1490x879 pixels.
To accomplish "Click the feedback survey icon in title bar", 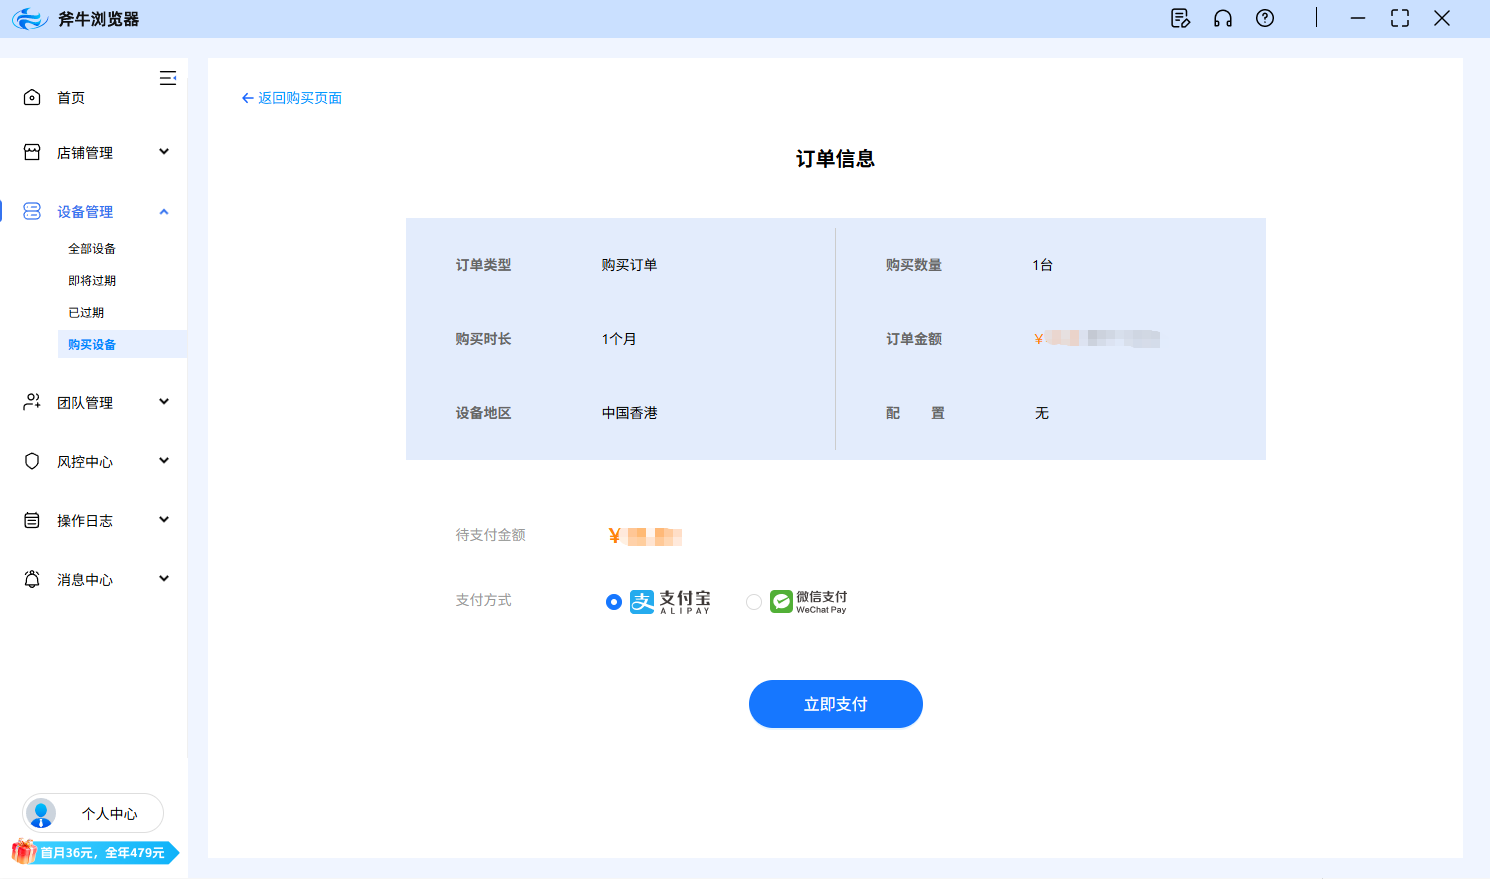I will pos(1180,18).
